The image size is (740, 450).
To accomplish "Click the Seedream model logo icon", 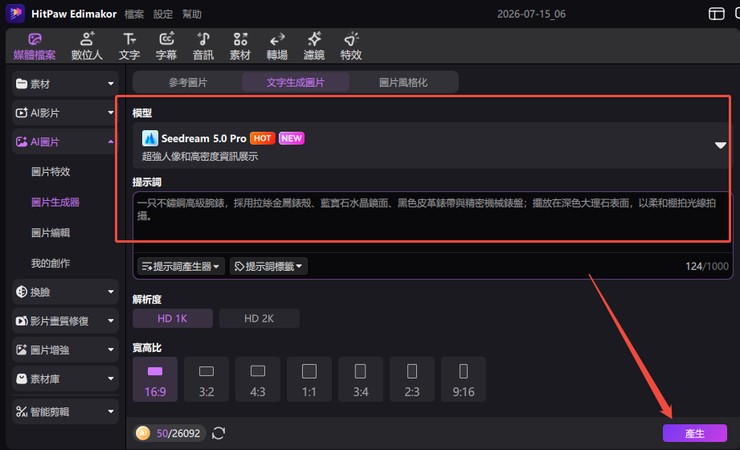I will click(150, 138).
